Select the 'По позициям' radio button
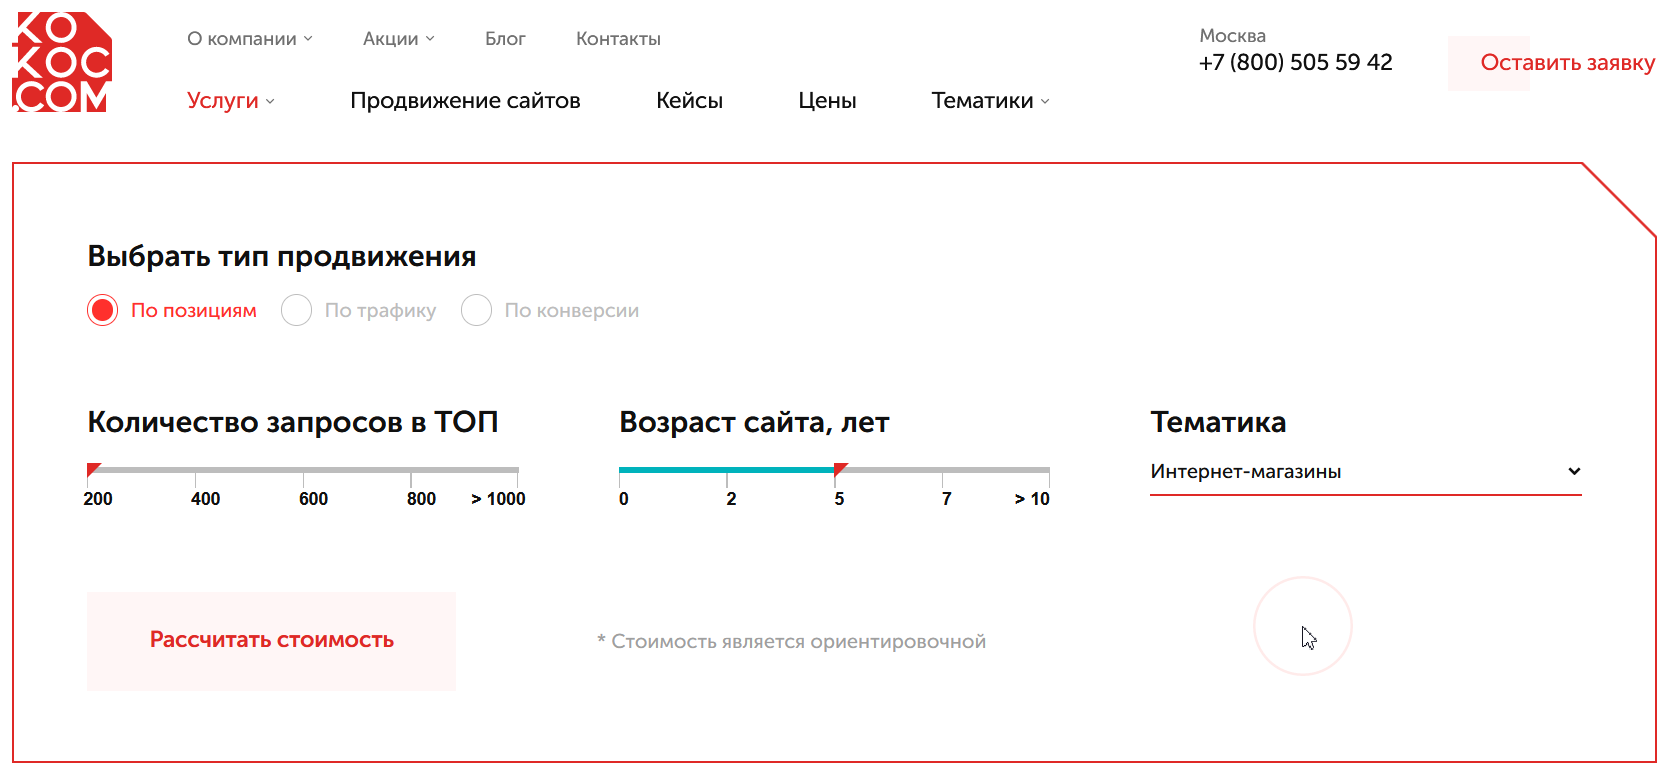This screenshot has width=1658, height=767. (102, 310)
